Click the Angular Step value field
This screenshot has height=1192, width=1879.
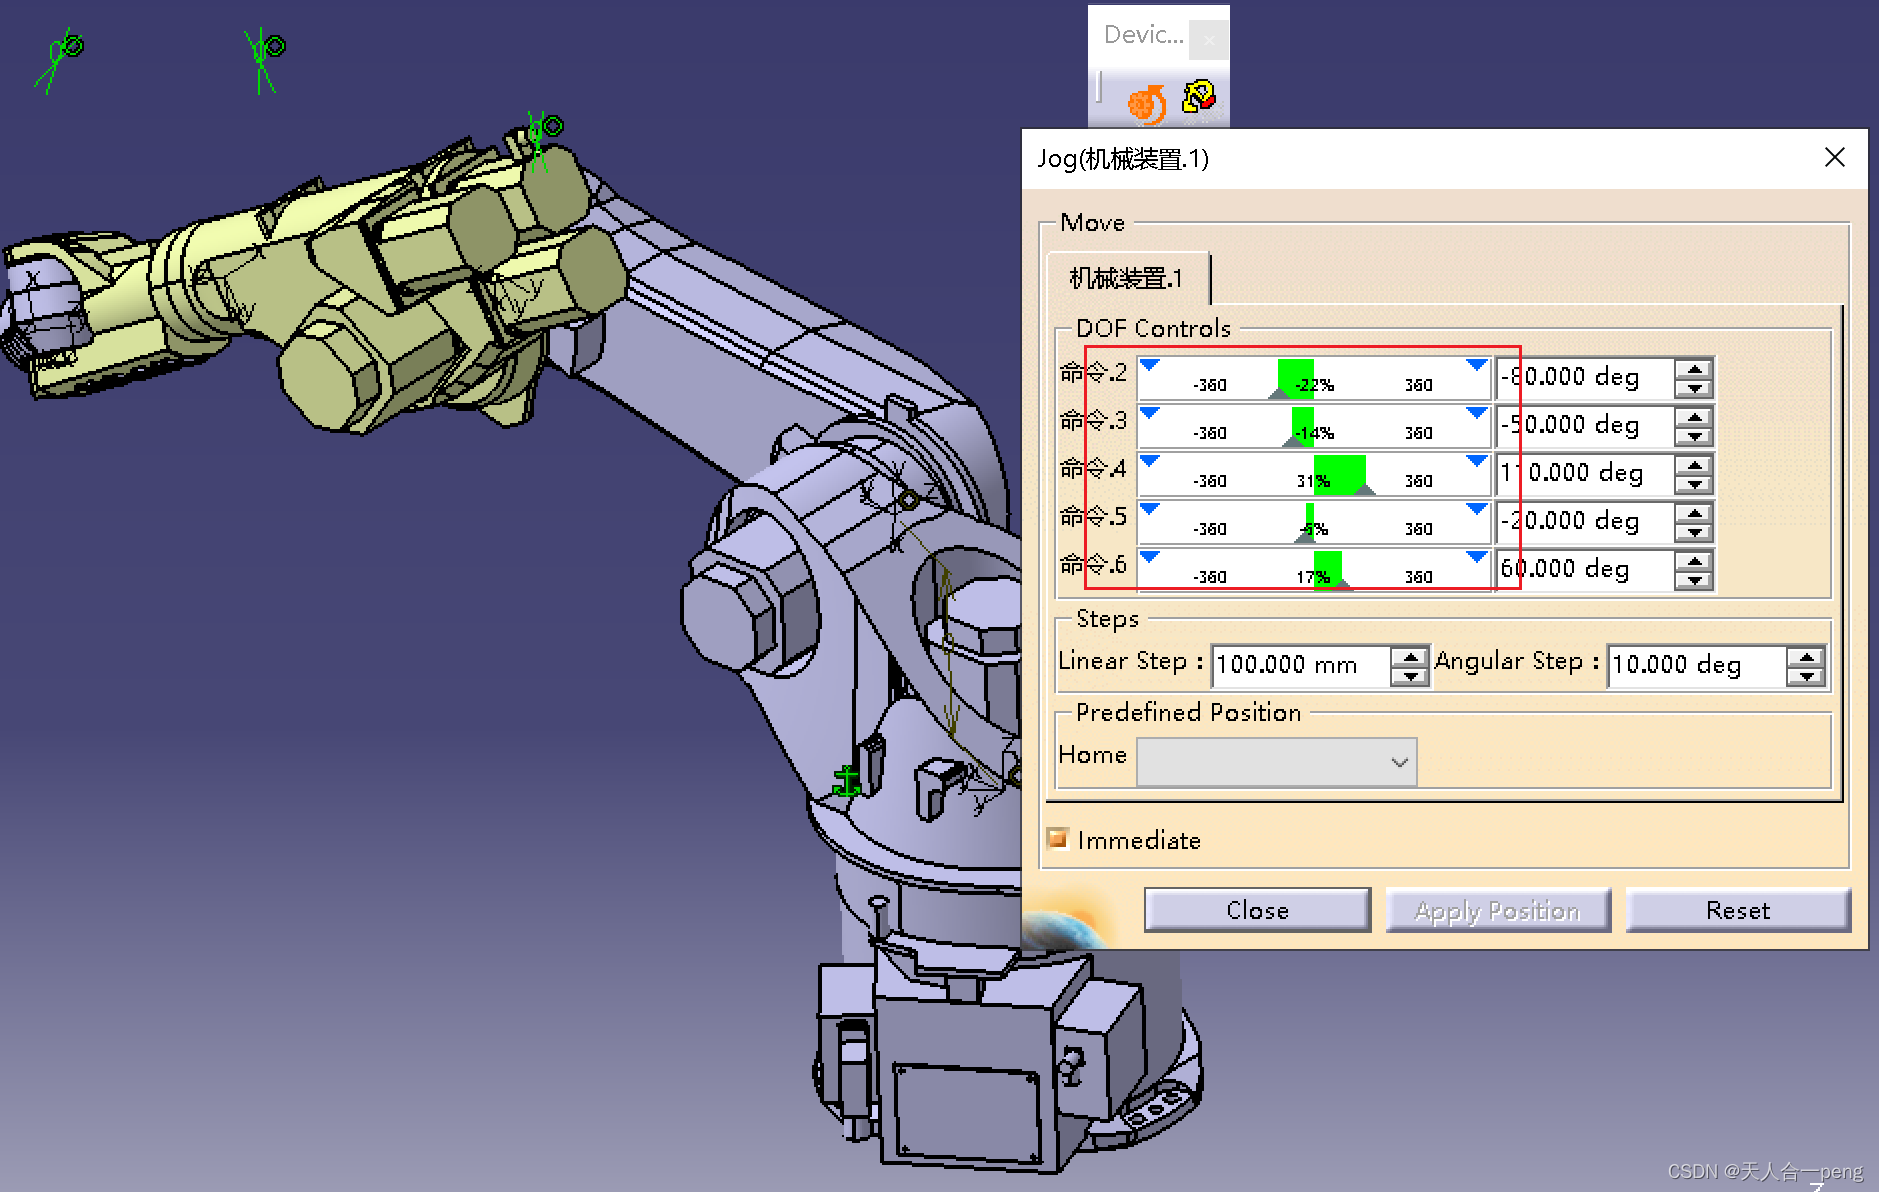click(x=1696, y=666)
